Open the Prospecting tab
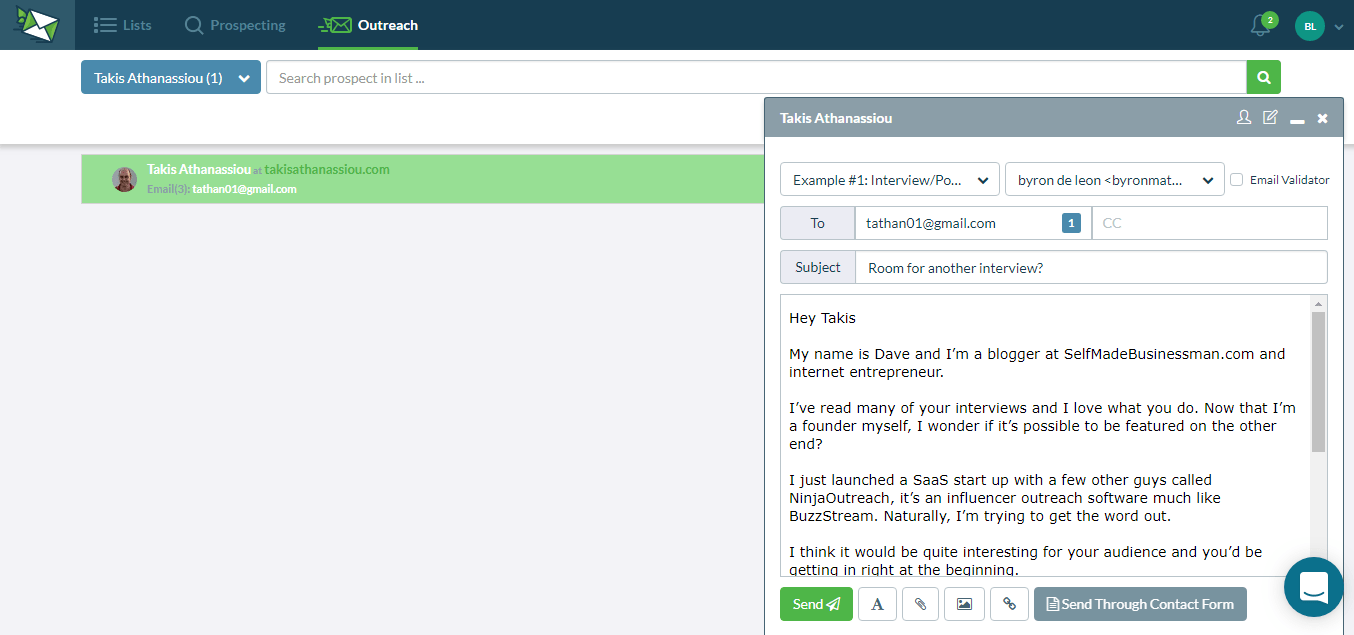This screenshot has height=635, width=1354. coord(235,25)
